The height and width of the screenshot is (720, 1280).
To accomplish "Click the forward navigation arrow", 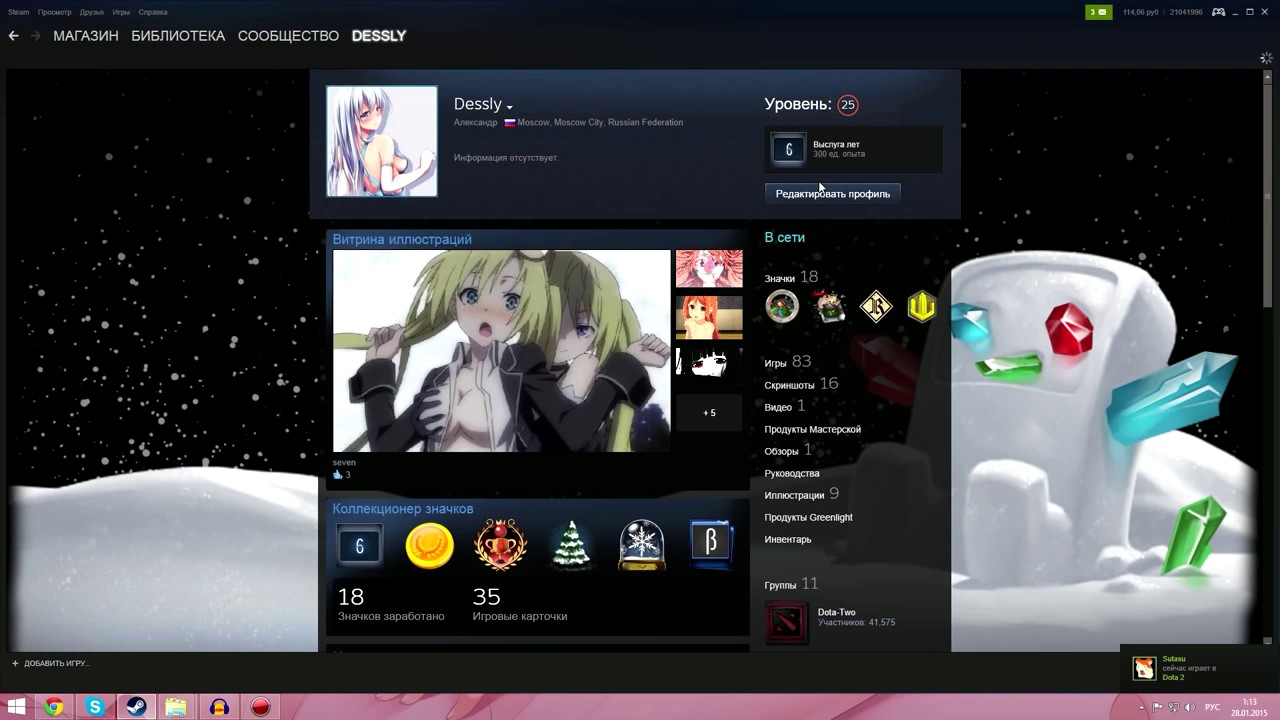I will (x=35, y=35).
